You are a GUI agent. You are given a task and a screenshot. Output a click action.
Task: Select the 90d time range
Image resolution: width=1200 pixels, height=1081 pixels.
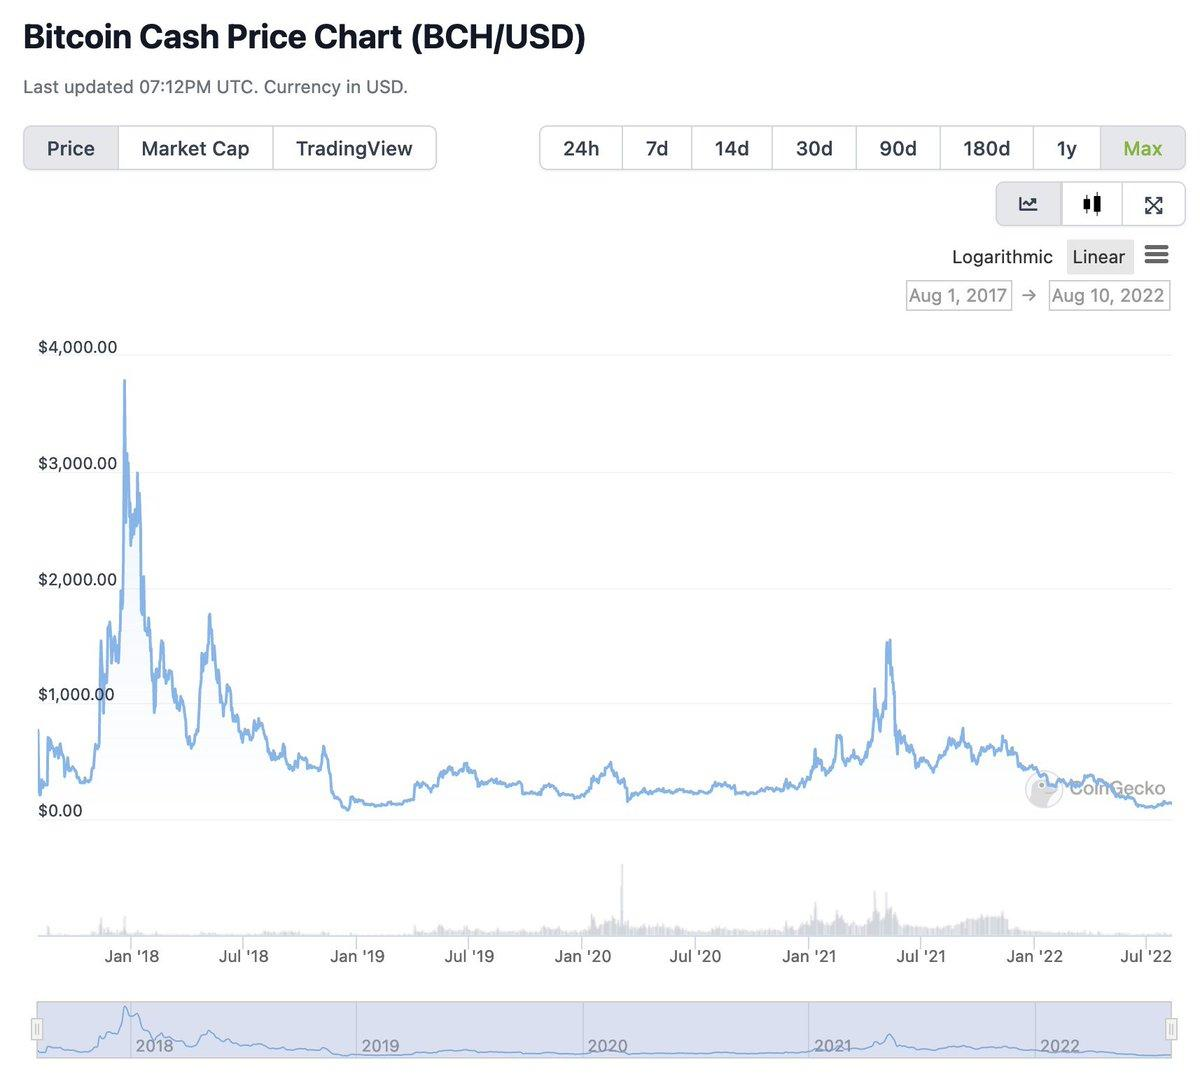(x=898, y=149)
